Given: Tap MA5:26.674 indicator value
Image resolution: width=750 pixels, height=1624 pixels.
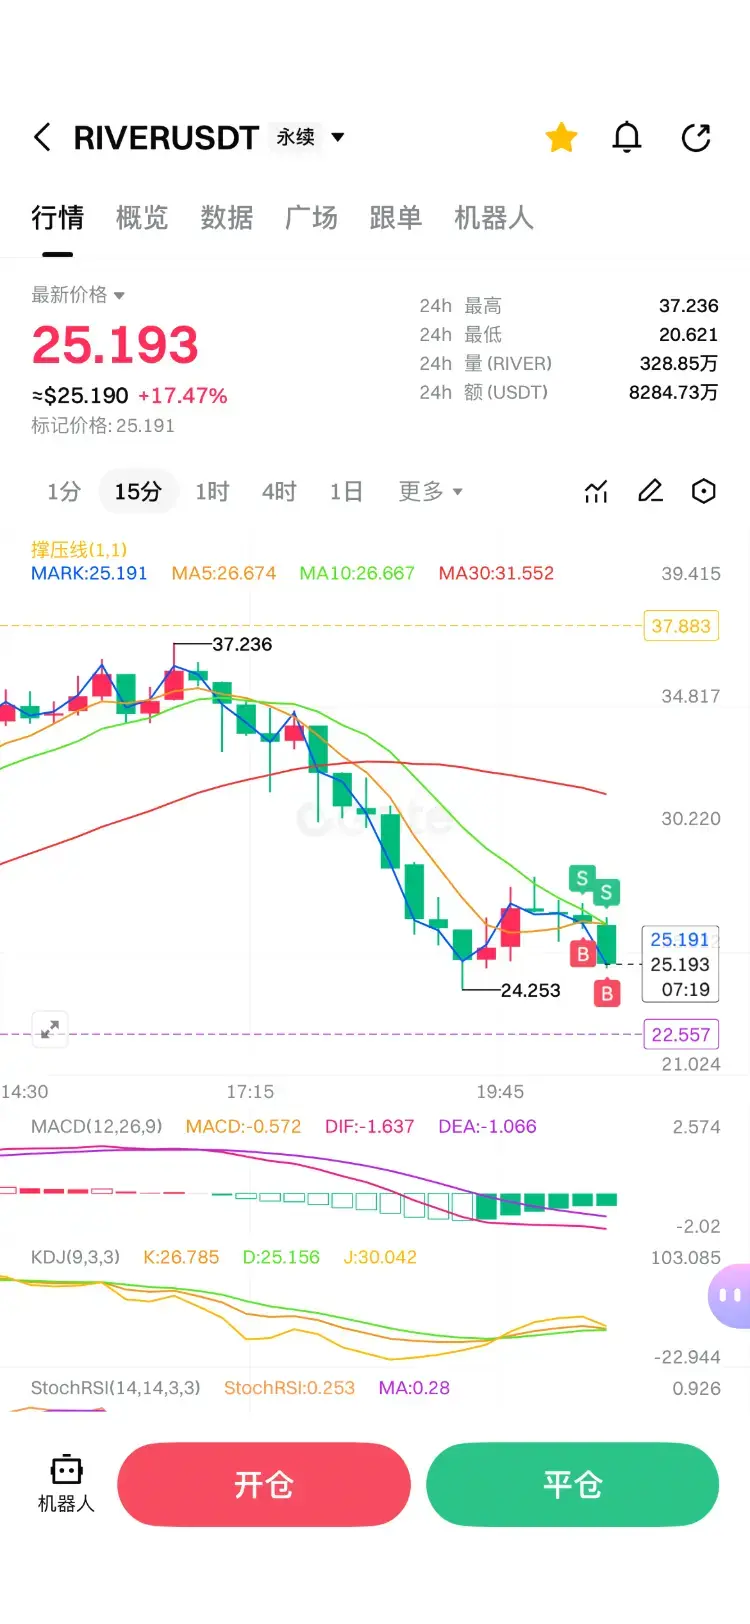Looking at the screenshot, I should [224, 573].
